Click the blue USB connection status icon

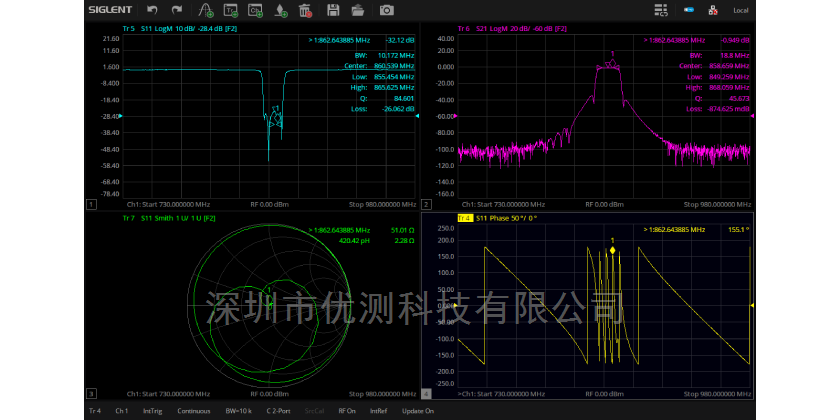(x=689, y=10)
